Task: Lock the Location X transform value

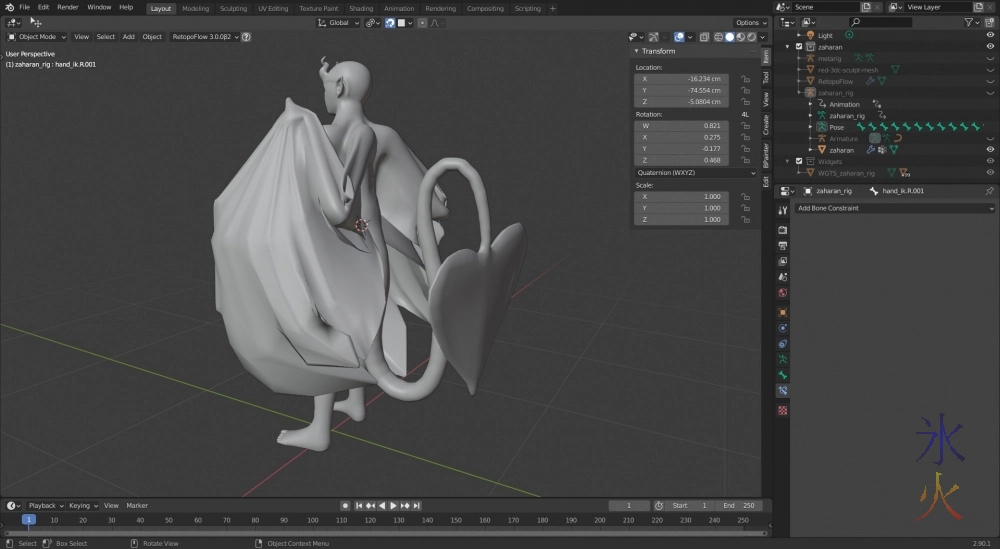Action: [x=745, y=78]
